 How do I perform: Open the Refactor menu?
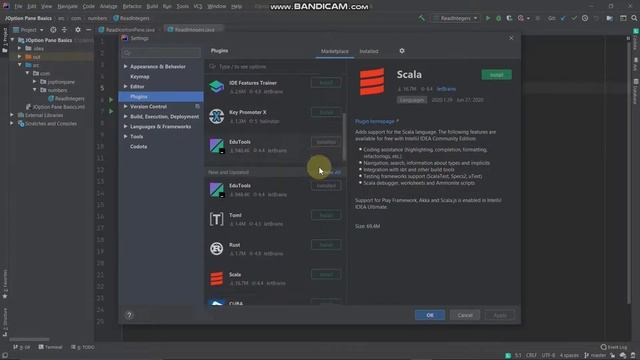click(132, 6)
